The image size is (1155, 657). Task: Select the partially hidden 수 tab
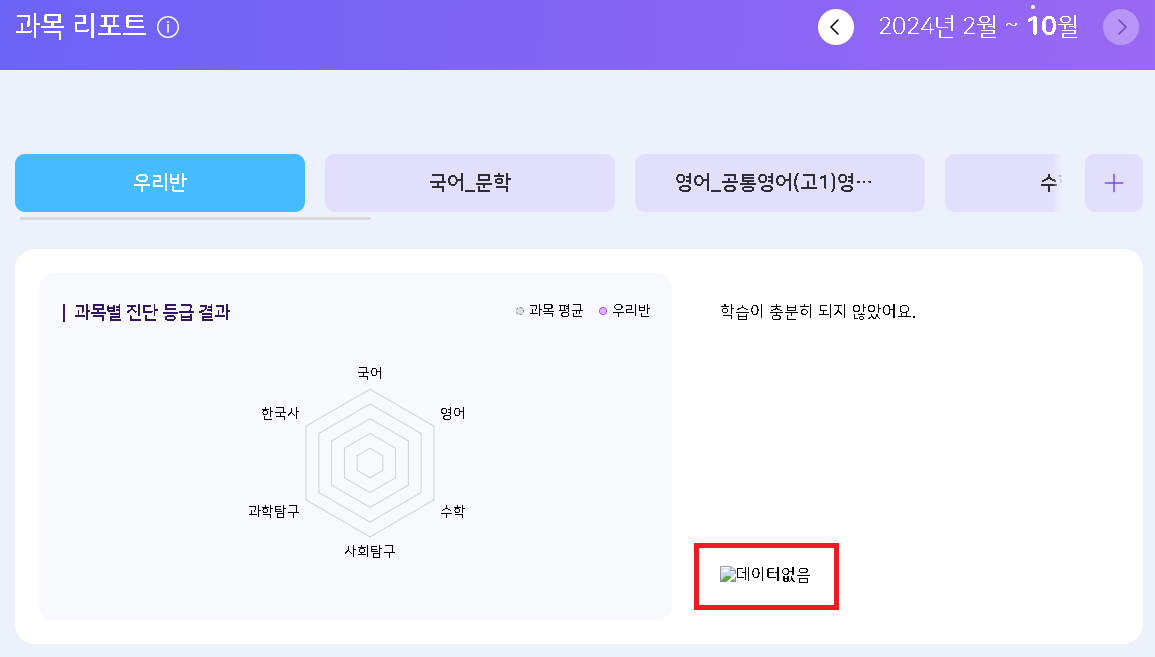pos(1003,183)
